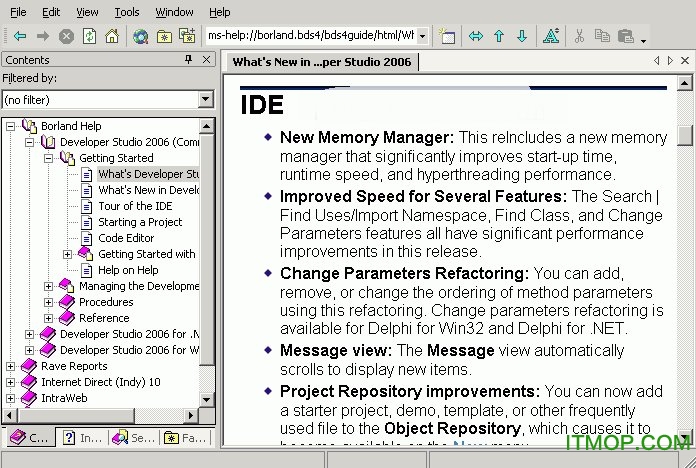Expand Rave Reports node
696x468 pixels.
click(x=10, y=366)
